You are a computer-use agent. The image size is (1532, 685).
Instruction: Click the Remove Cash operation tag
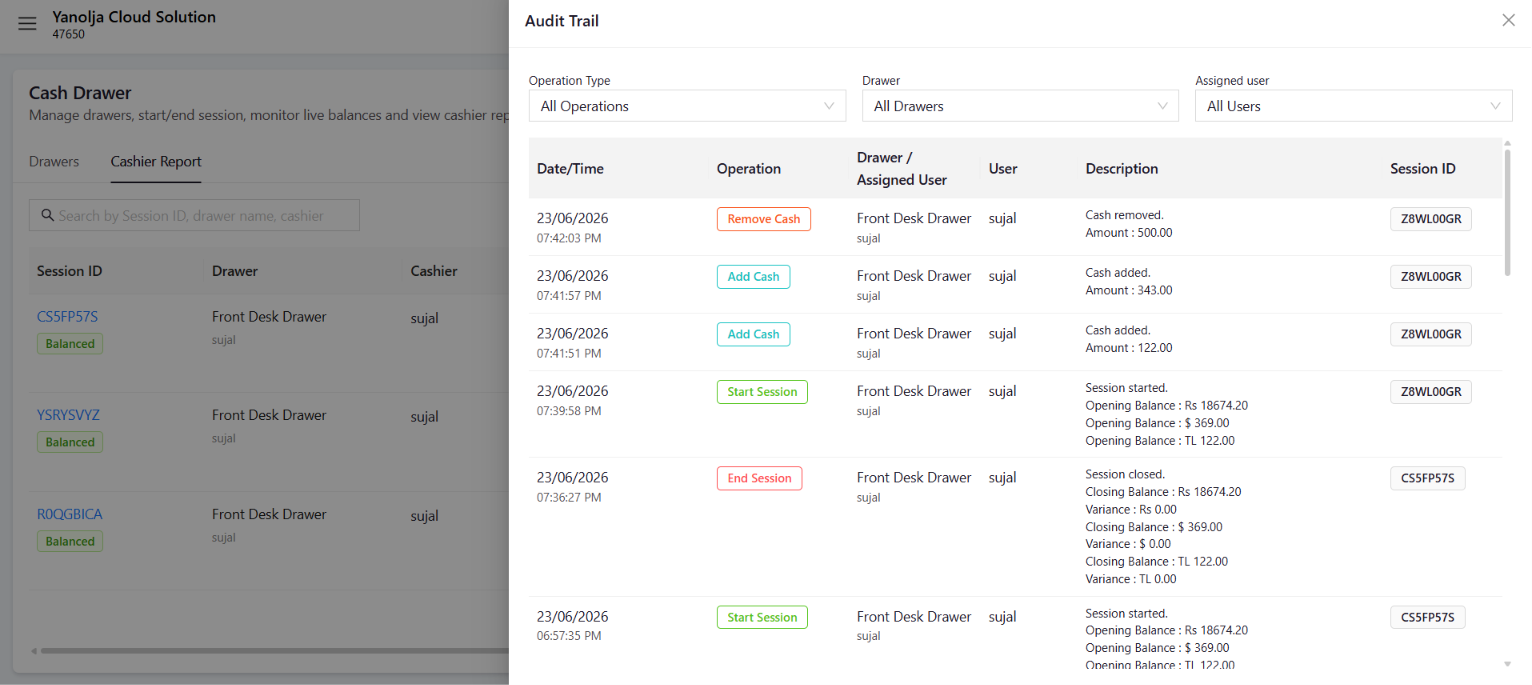tap(763, 219)
